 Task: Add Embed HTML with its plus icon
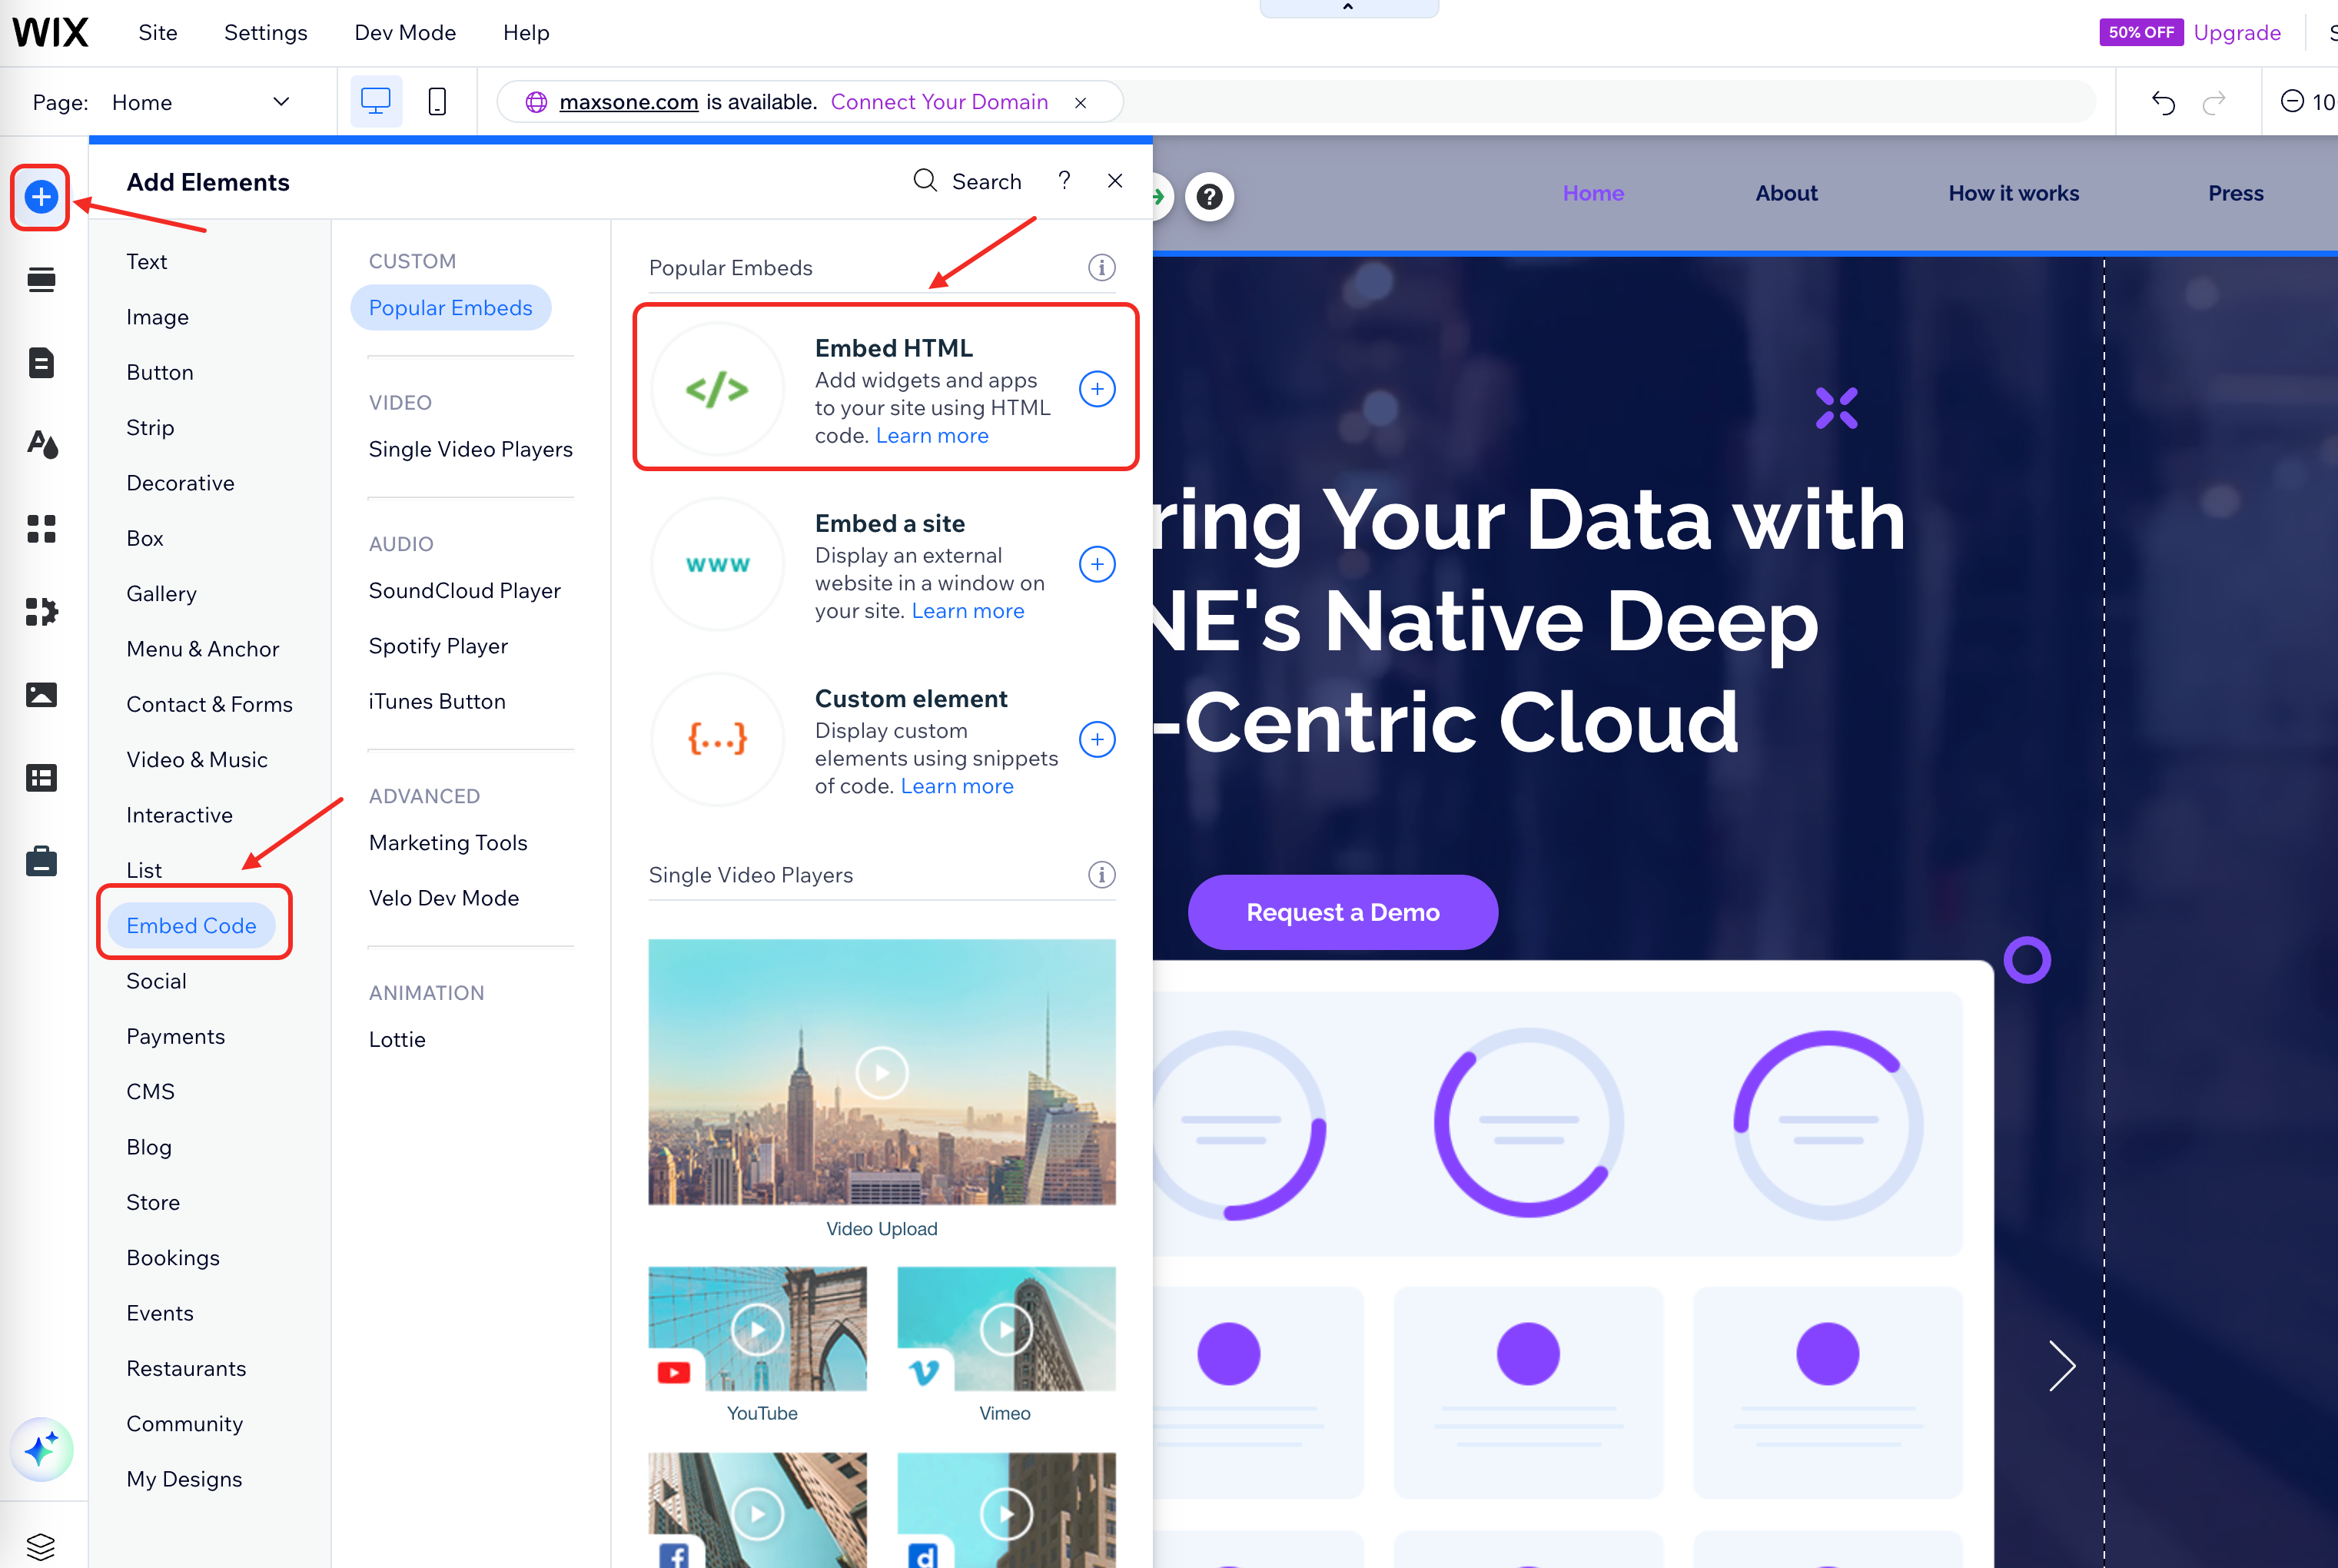(1097, 389)
